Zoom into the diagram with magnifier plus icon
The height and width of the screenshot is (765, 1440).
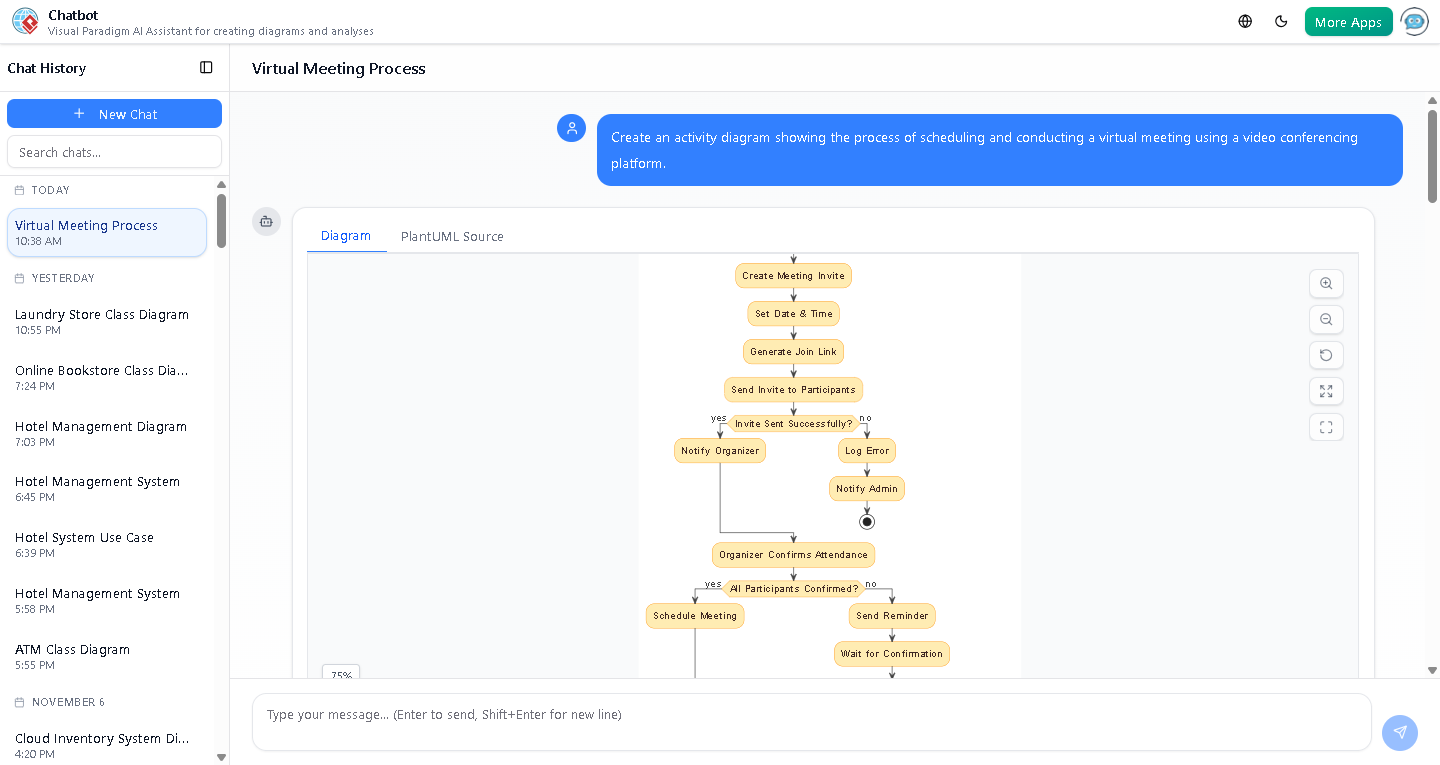tap(1326, 283)
